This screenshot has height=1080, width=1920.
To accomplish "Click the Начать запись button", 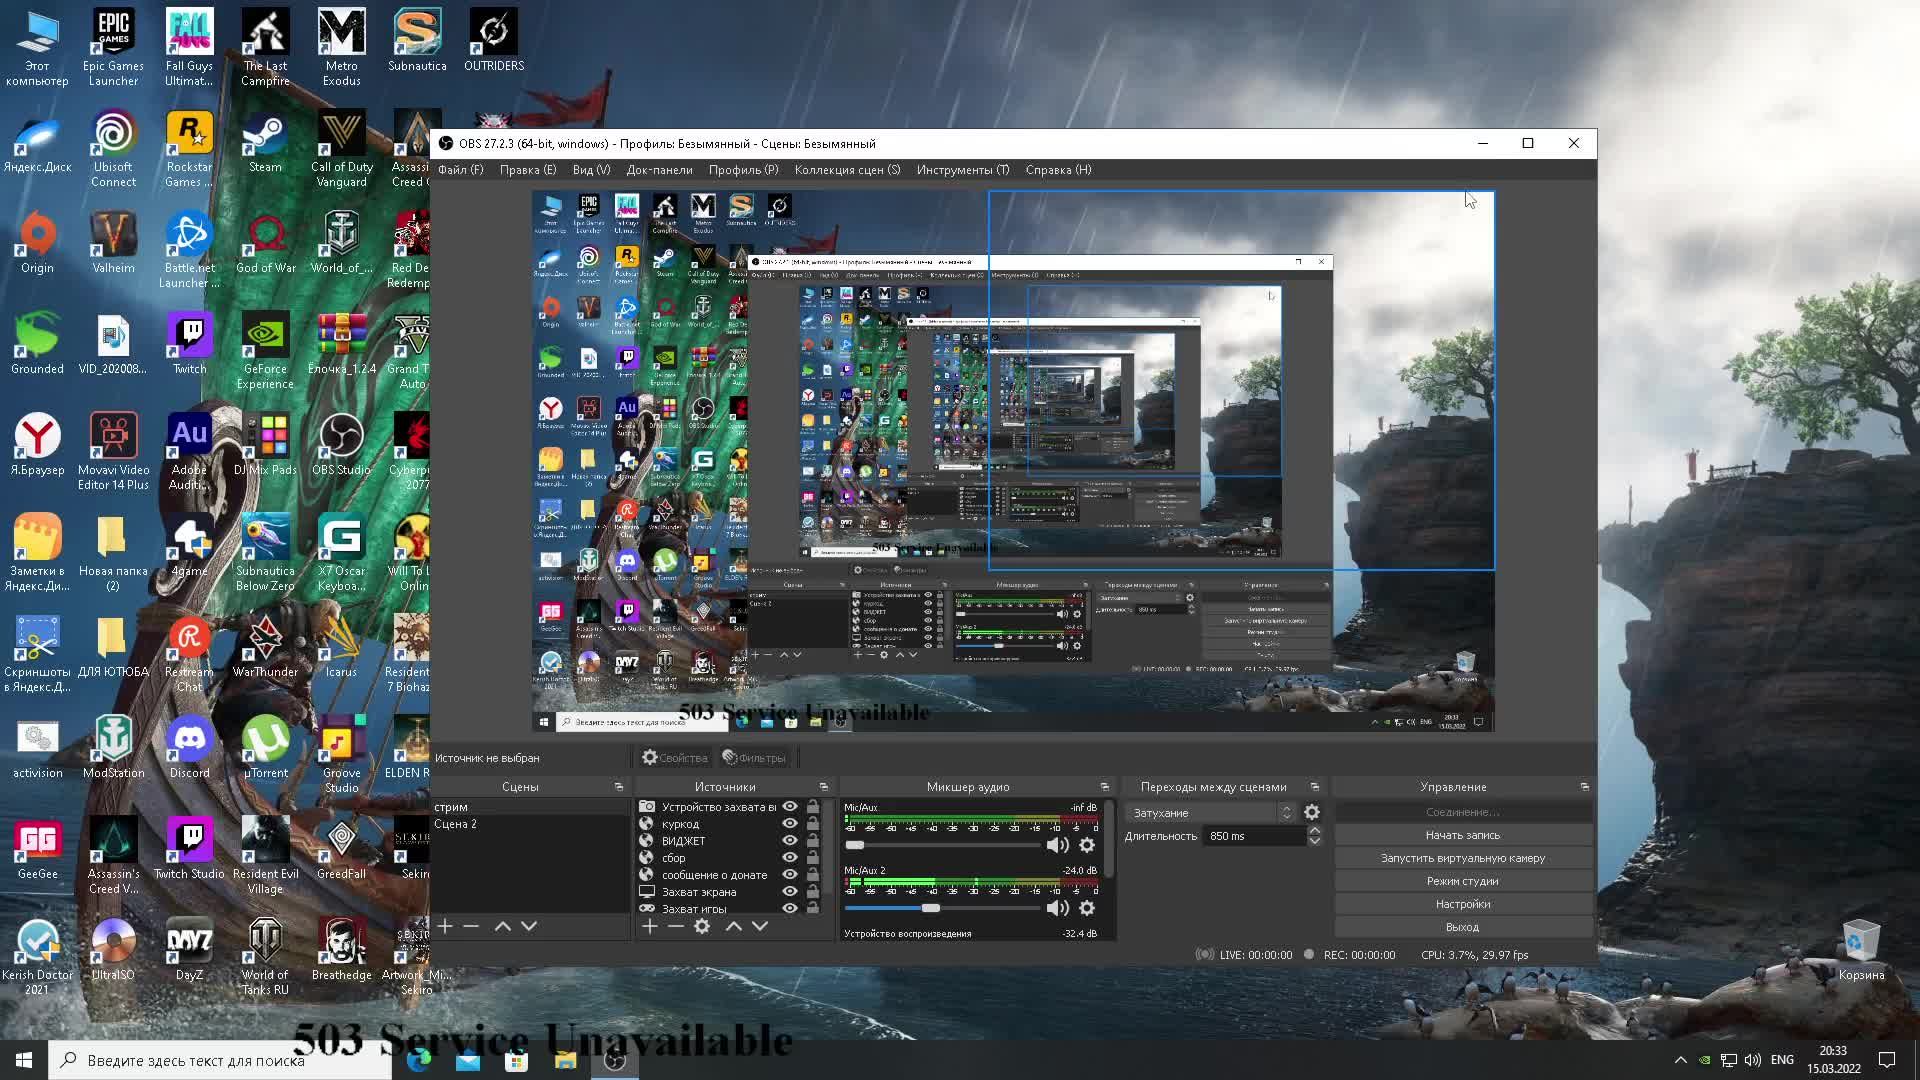I will (1462, 835).
